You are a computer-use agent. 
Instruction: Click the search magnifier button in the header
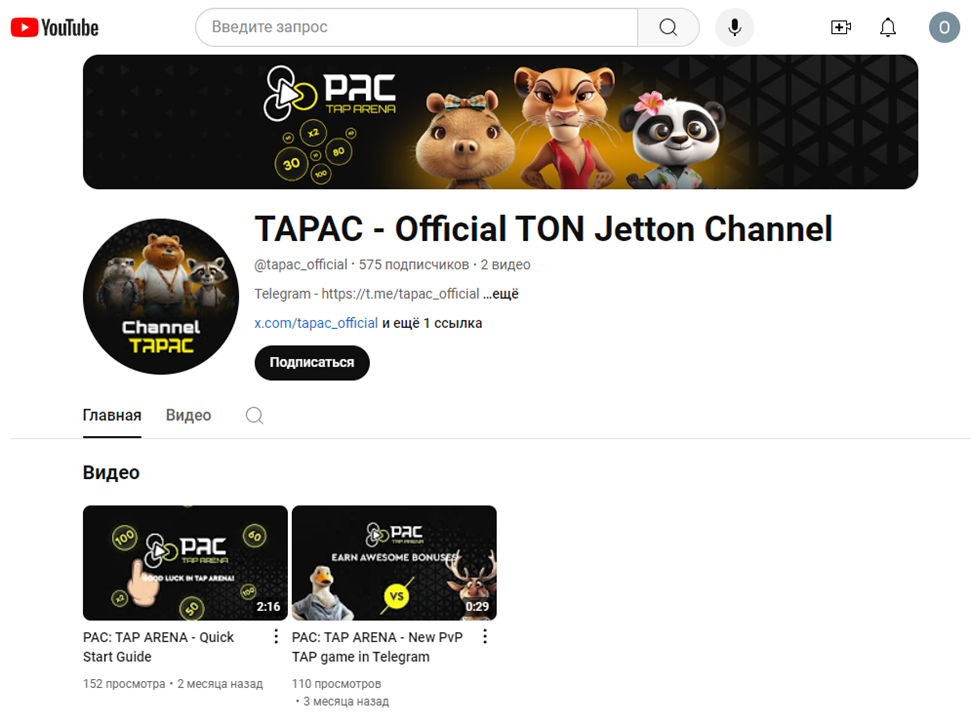click(x=668, y=27)
